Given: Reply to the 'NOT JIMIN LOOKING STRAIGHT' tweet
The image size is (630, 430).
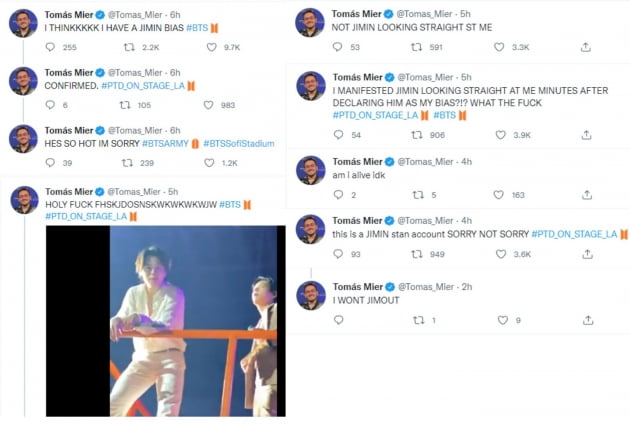Looking at the screenshot, I should 338,47.
